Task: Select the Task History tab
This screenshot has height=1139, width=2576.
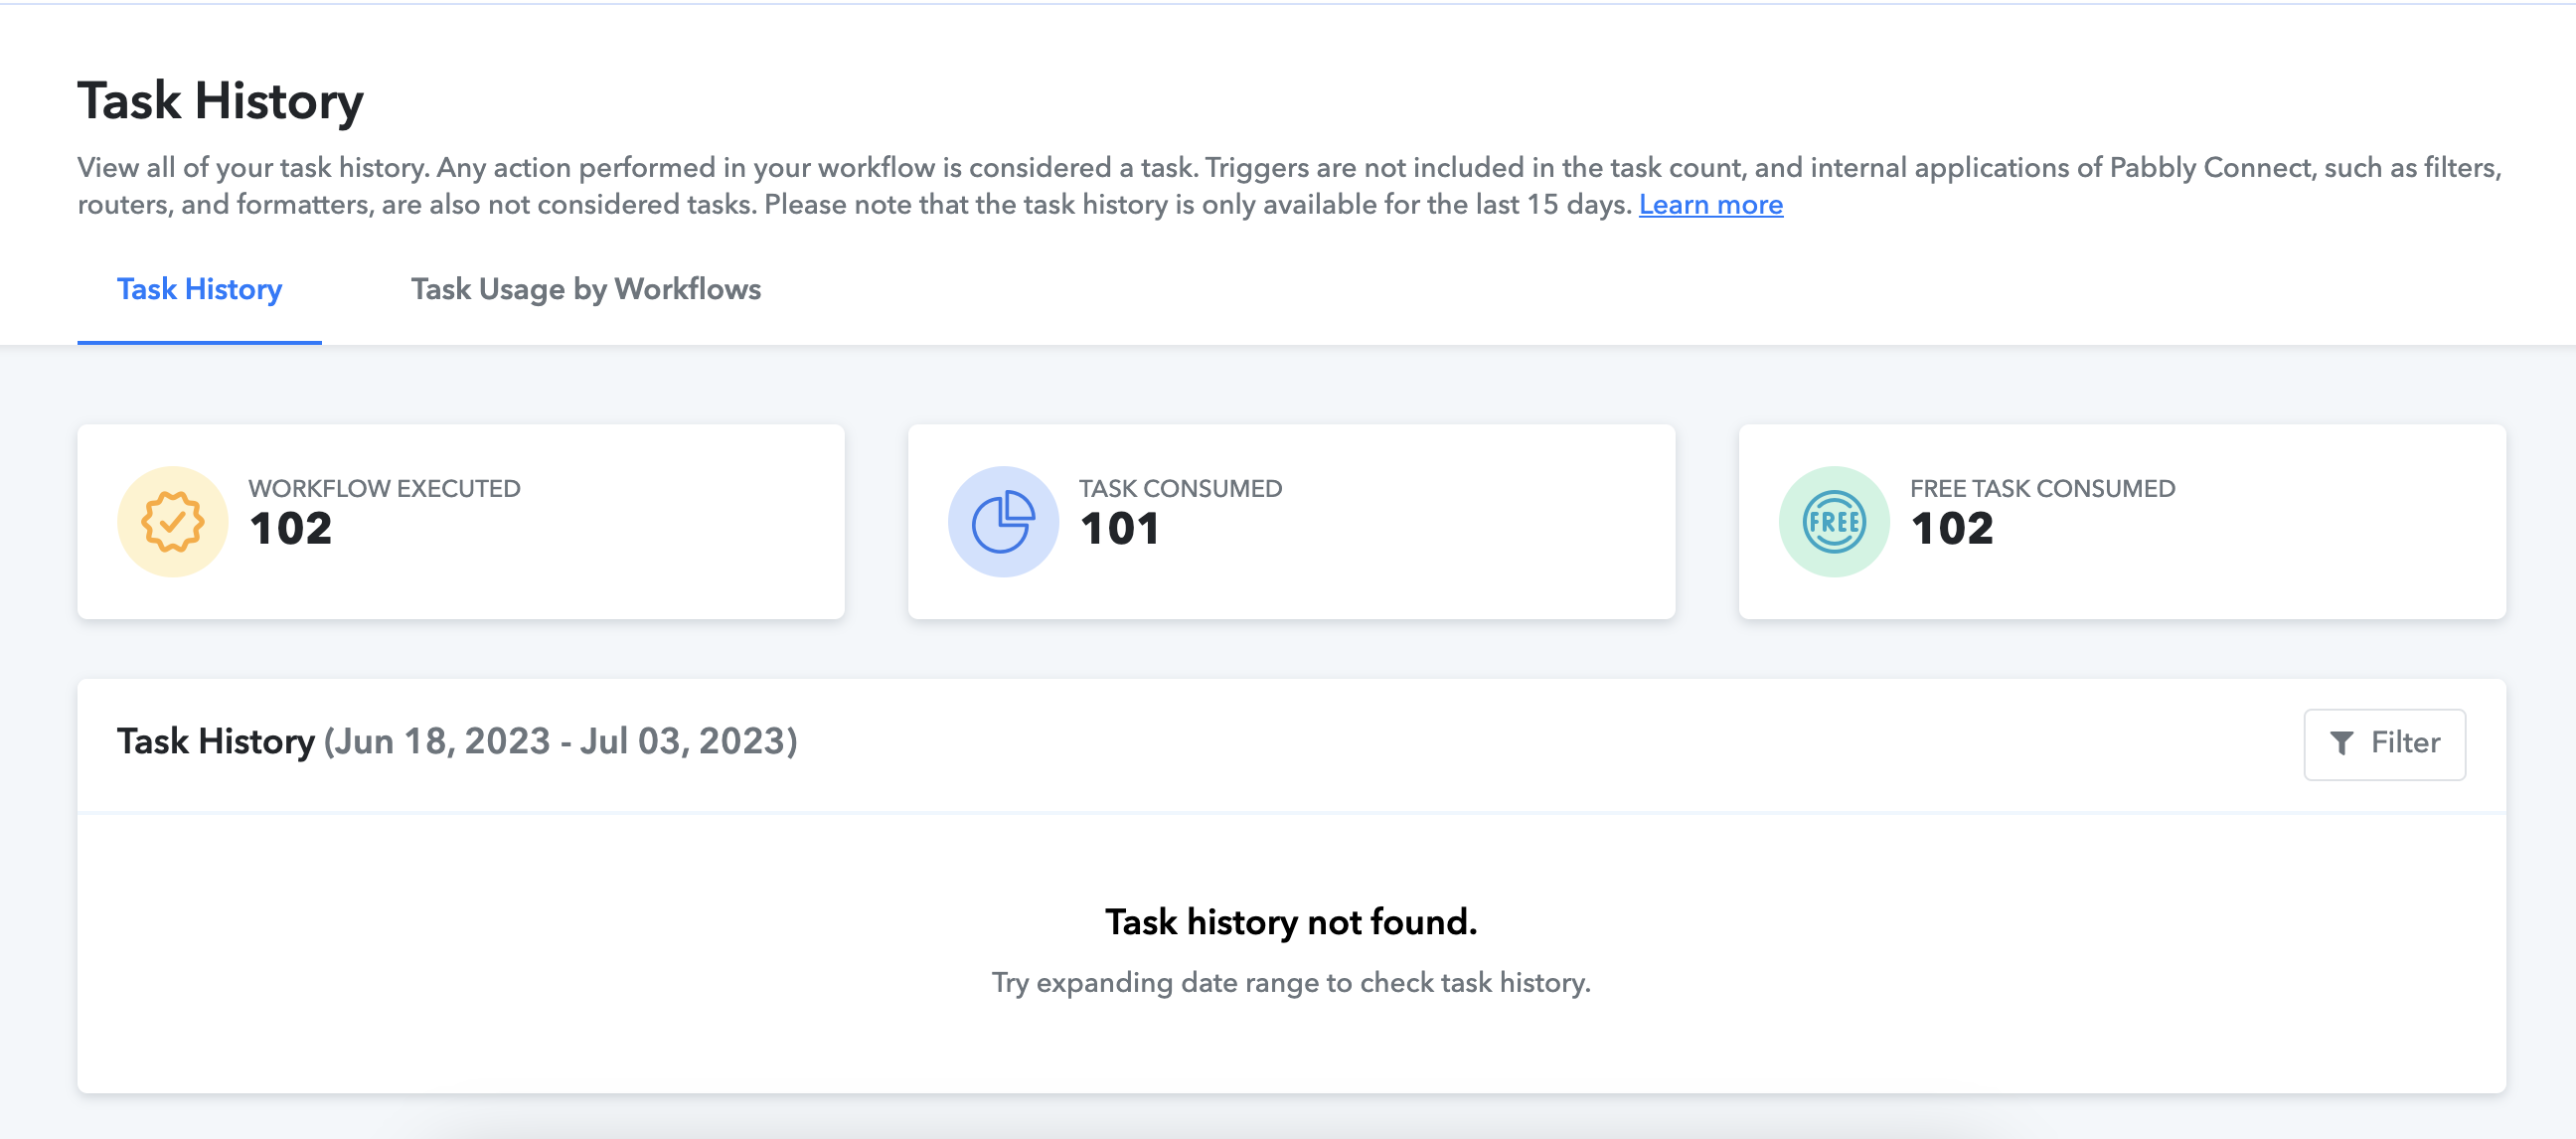Action: (x=199, y=289)
